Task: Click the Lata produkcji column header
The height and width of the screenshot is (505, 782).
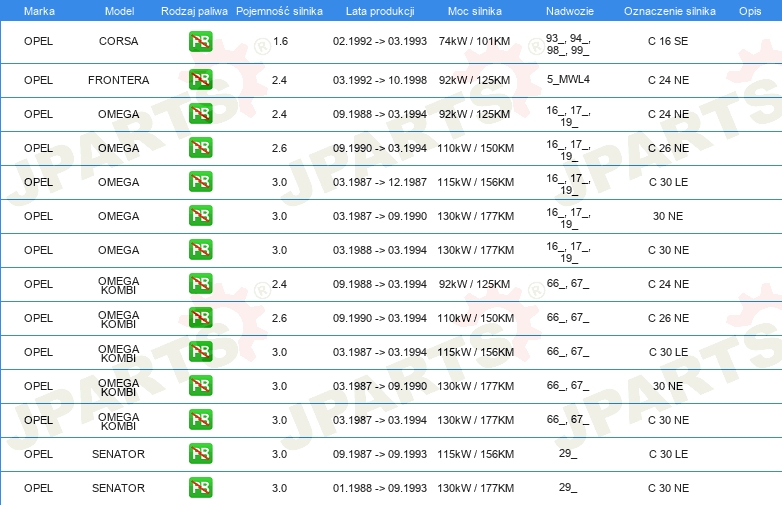Action: (380, 11)
